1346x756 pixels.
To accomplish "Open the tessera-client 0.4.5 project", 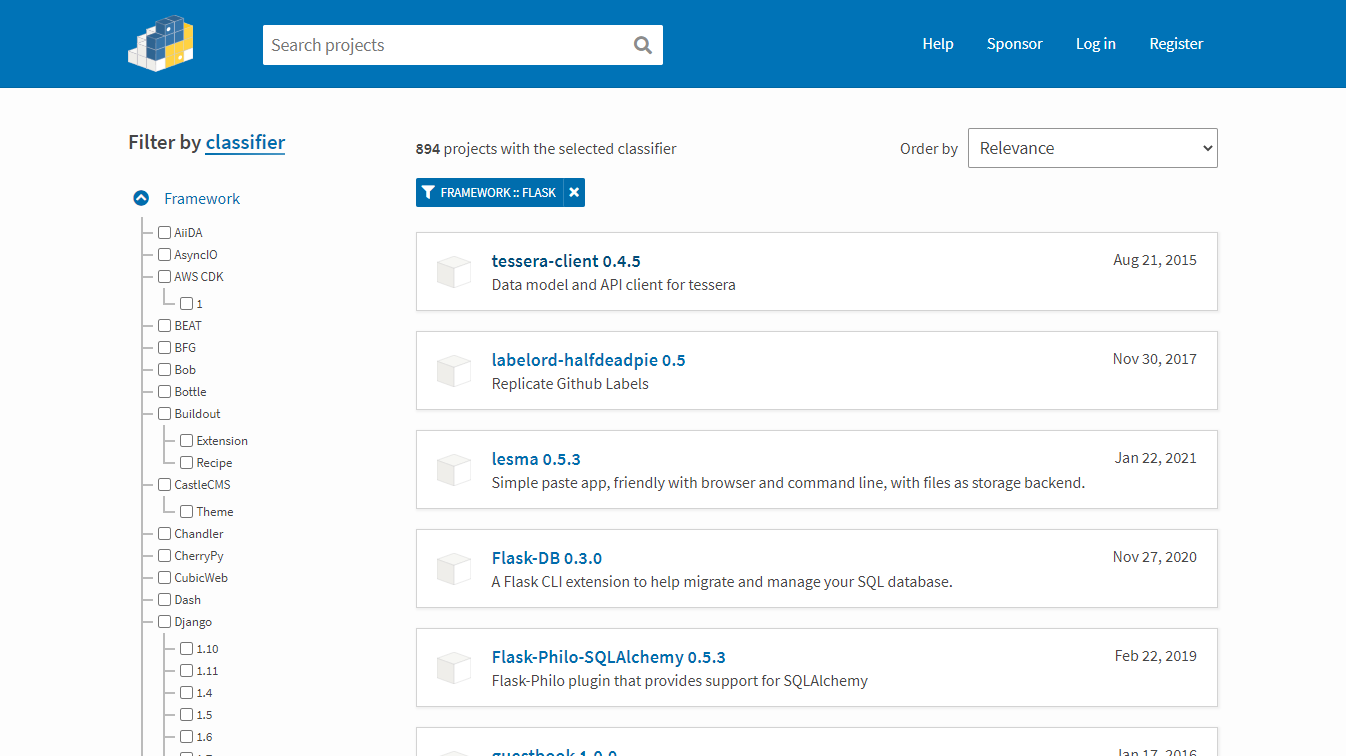I will 566,261.
